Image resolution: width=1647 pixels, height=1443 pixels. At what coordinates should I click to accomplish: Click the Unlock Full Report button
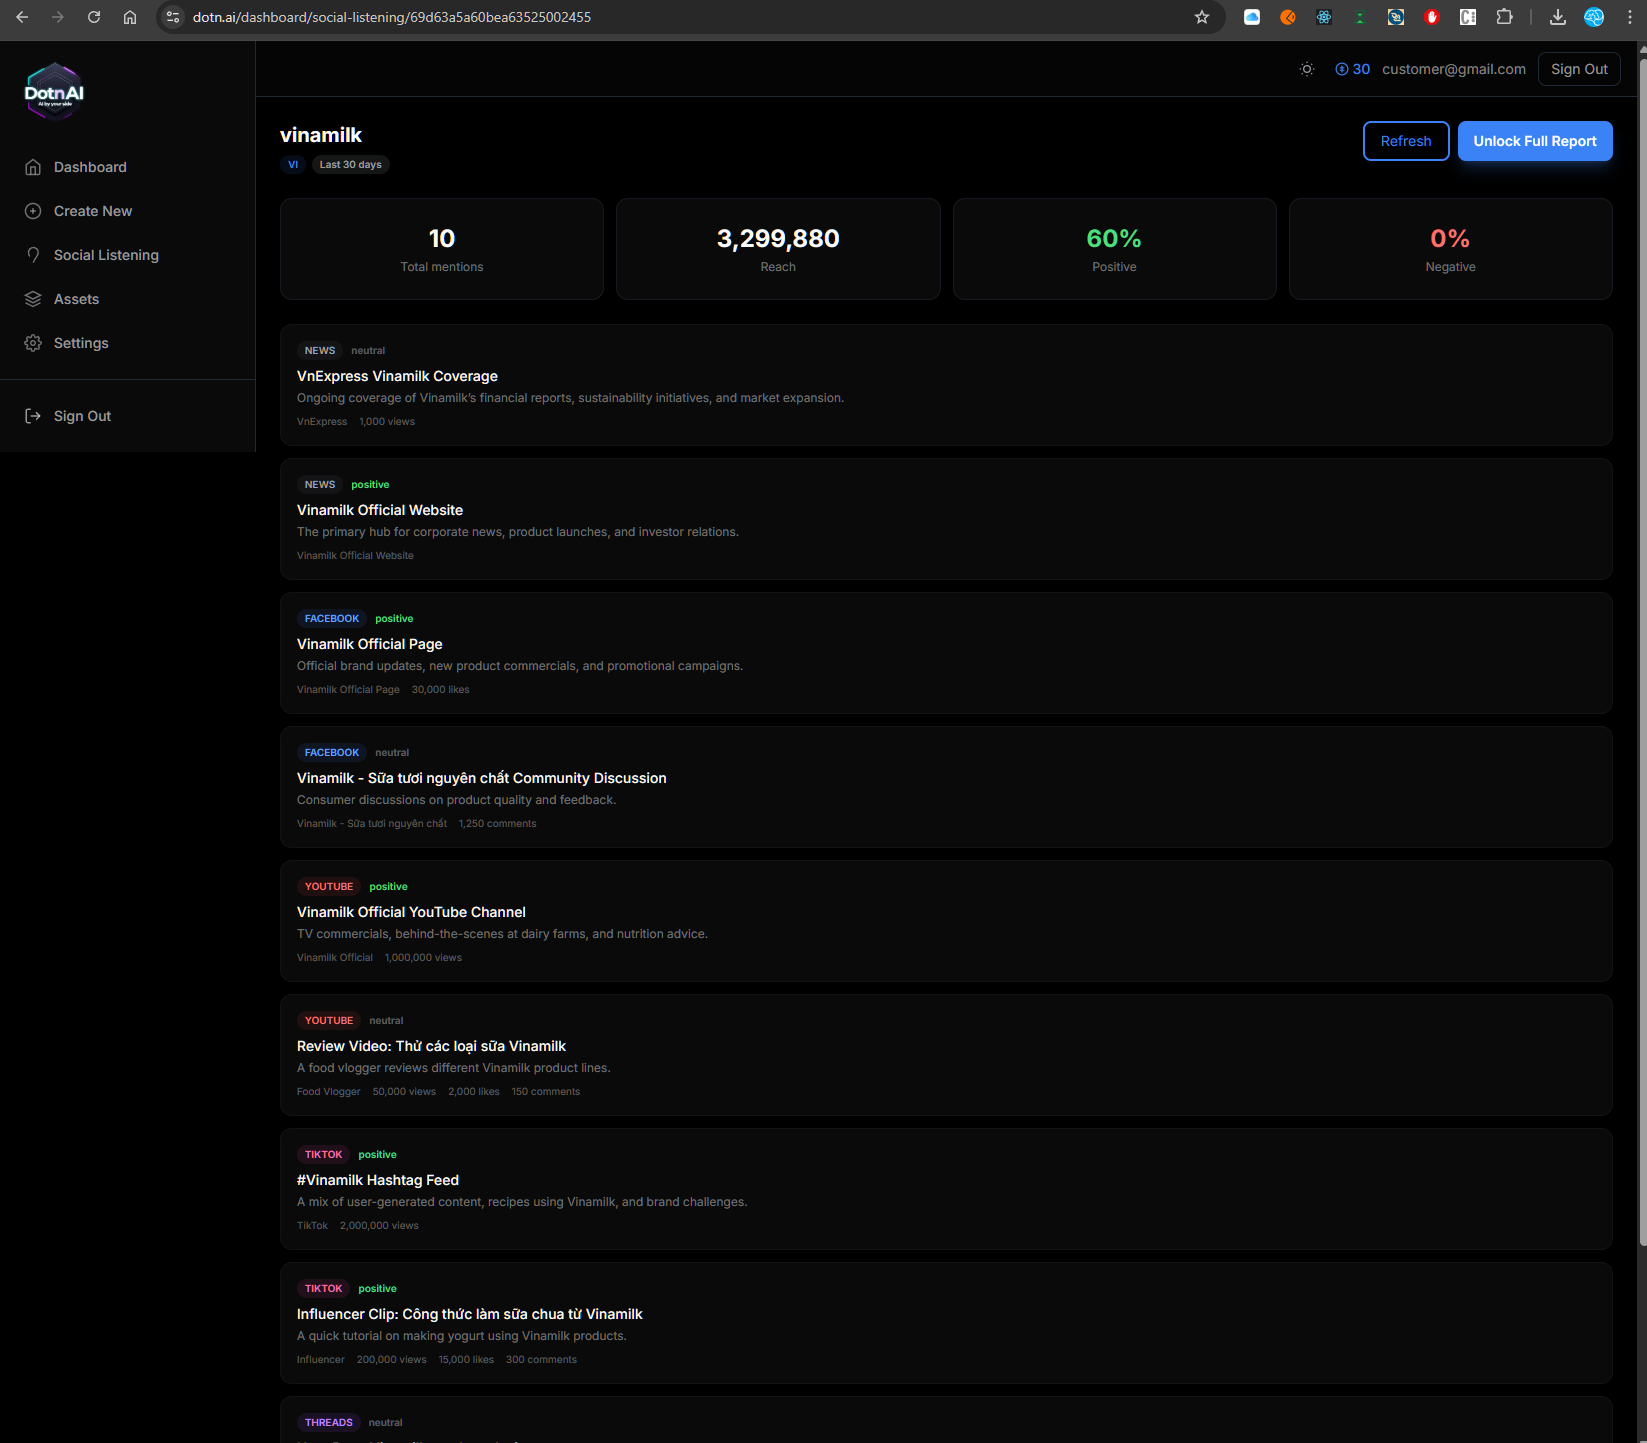1535,141
